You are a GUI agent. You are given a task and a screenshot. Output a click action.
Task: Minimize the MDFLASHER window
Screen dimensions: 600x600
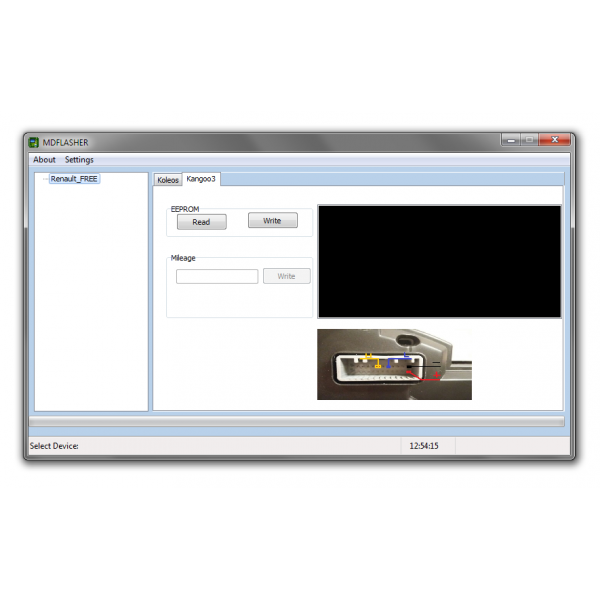pos(511,140)
